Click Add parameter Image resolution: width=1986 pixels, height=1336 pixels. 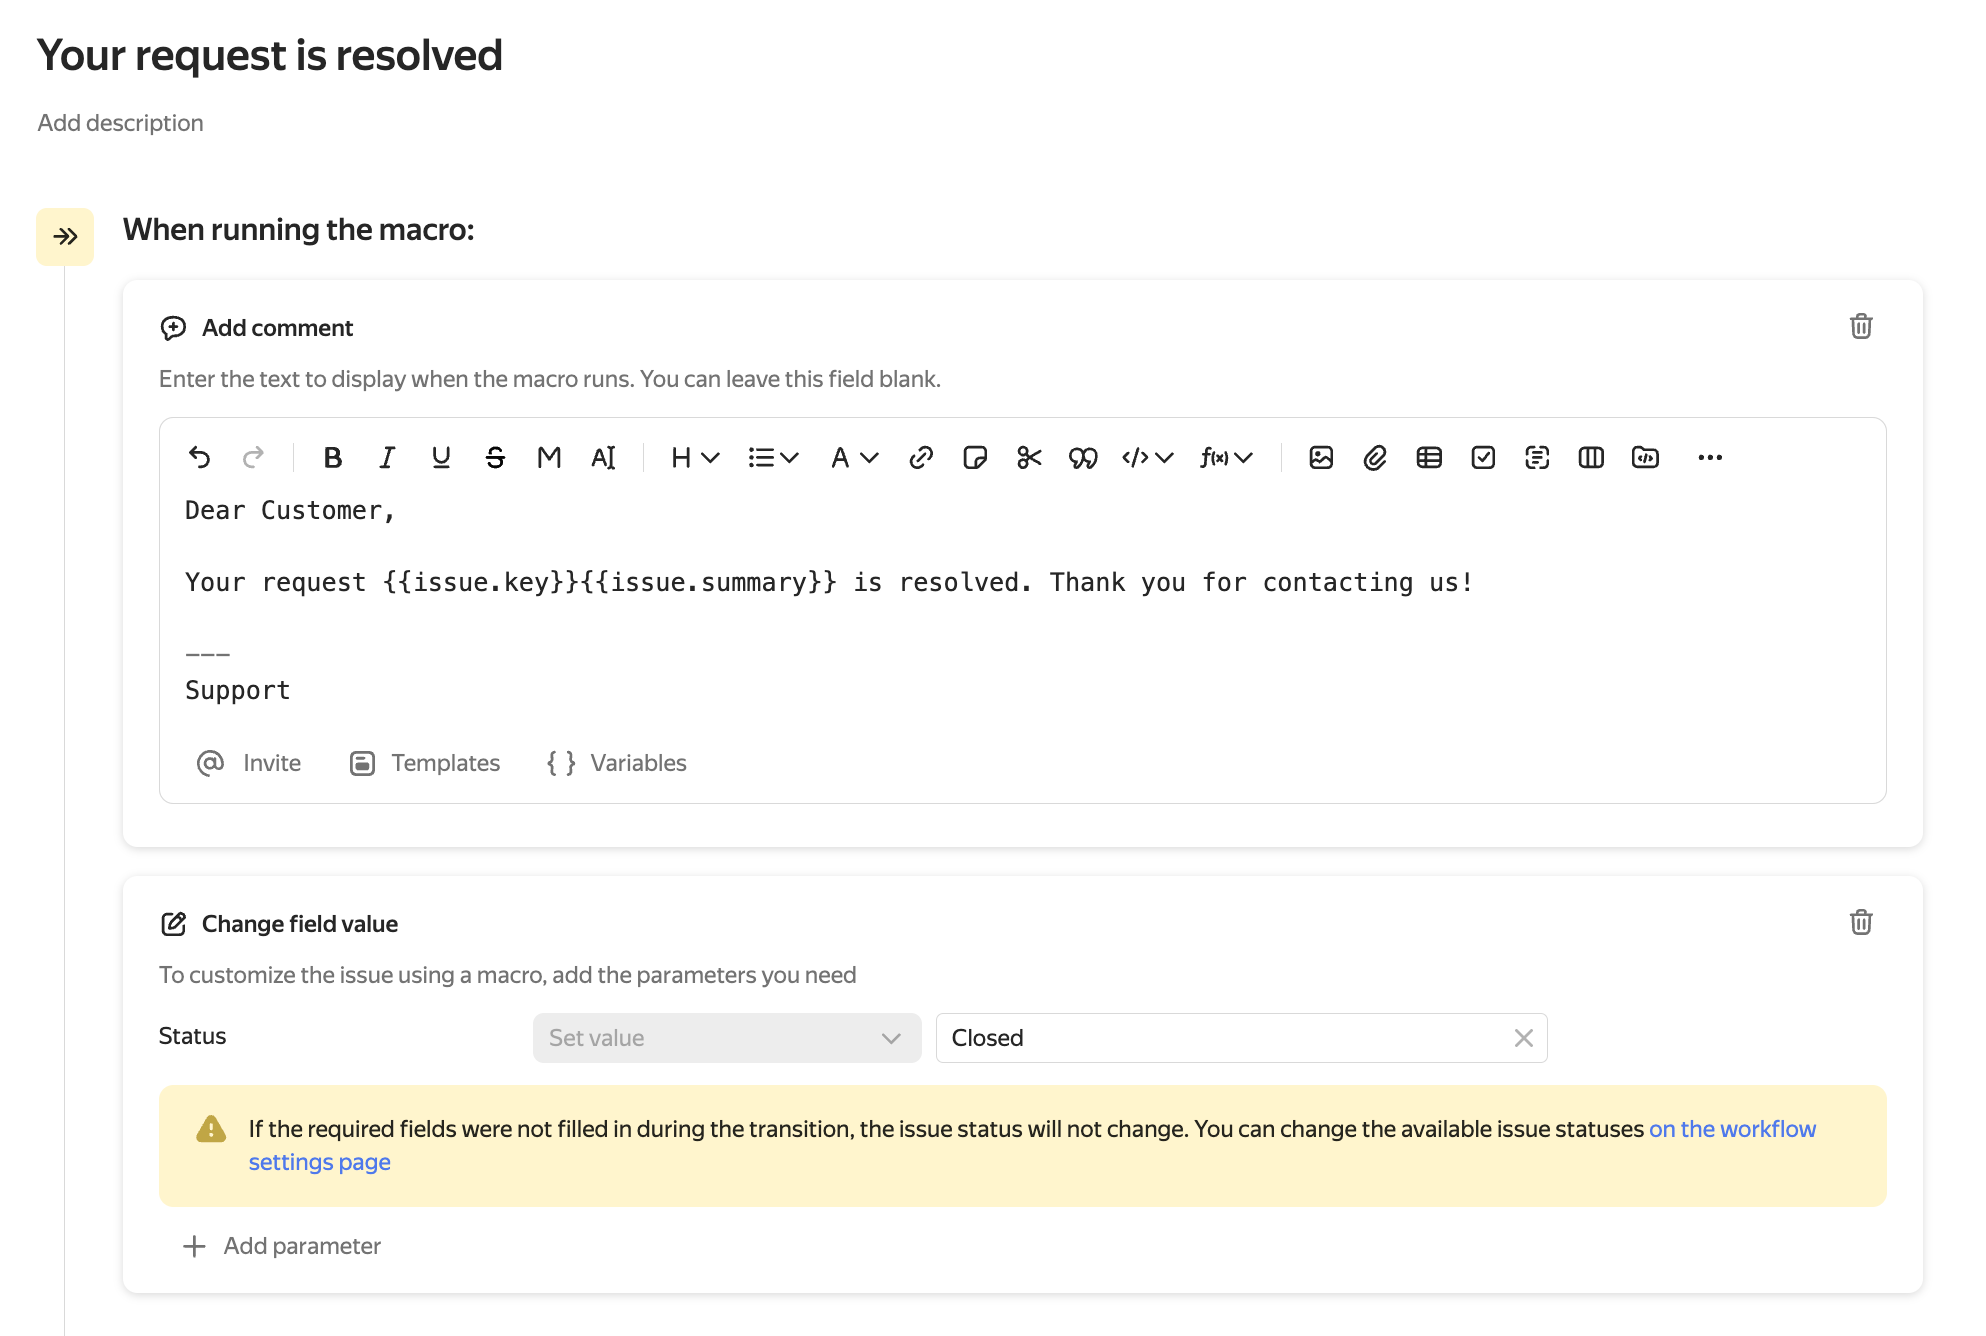click(x=282, y=1246)
